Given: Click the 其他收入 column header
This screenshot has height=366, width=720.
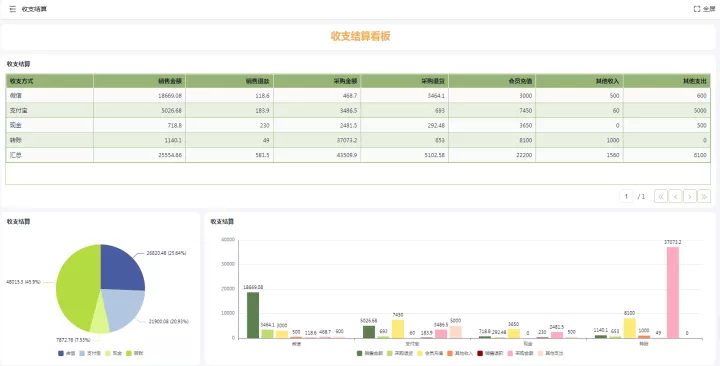Looking at the screenshot, I should tap(579, 81).
